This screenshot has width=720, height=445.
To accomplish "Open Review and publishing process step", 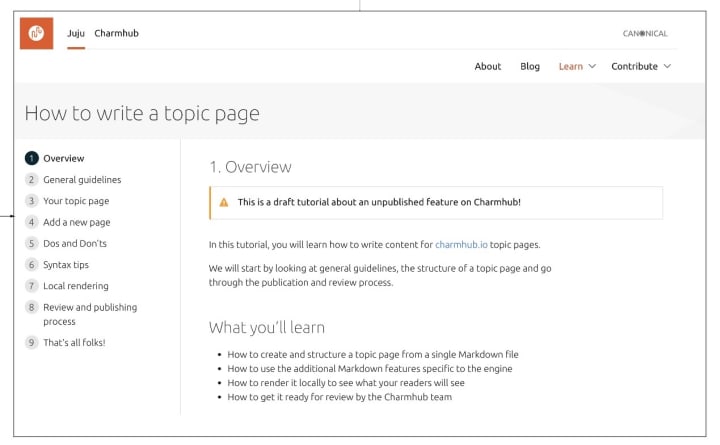I will coord(90,314).
